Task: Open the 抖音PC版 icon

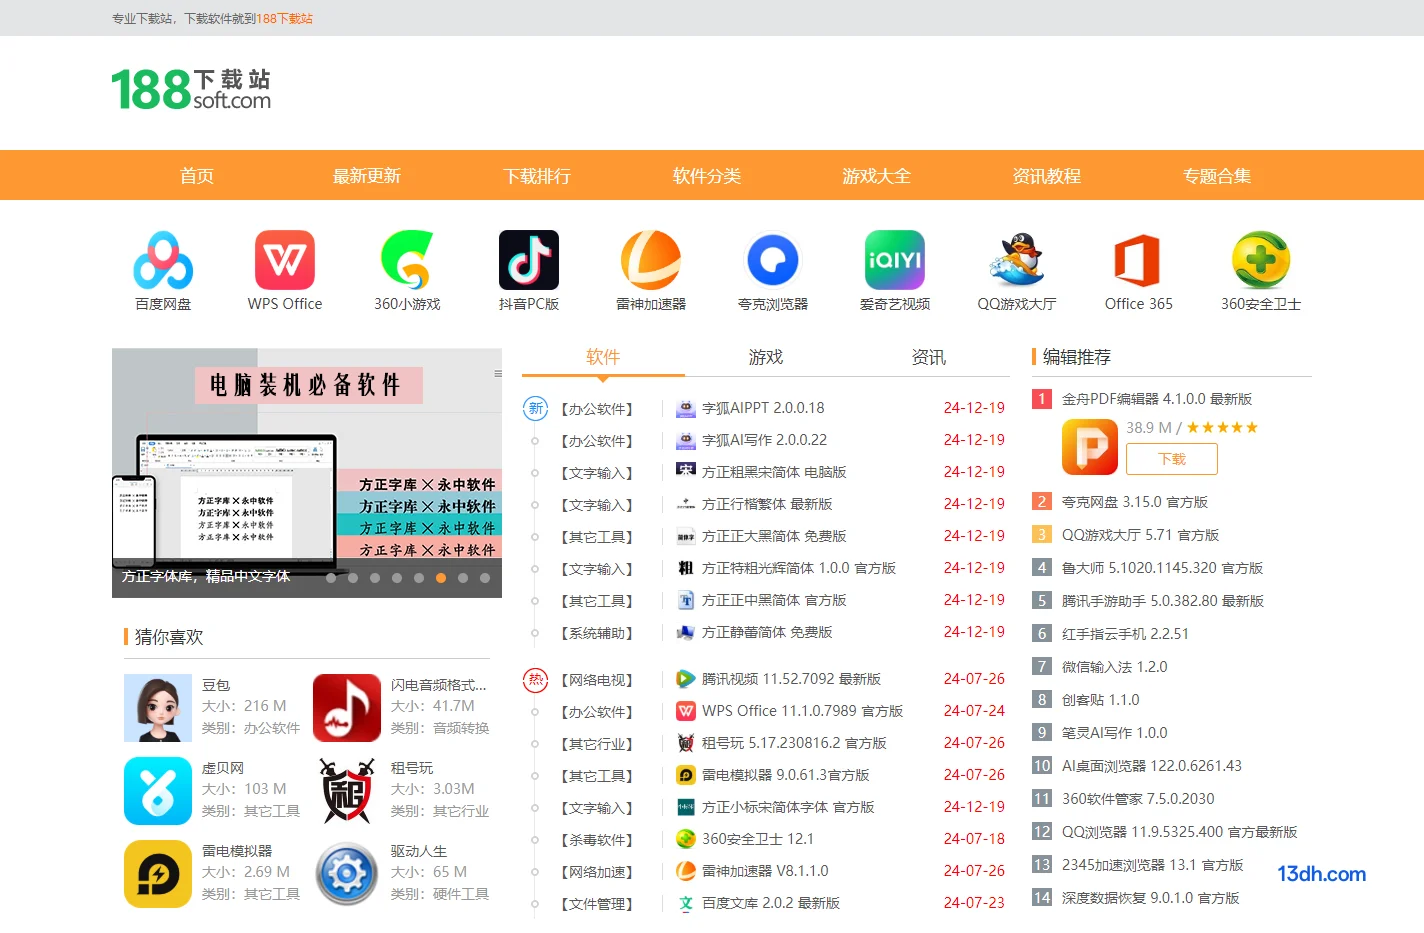Action: 529,260
